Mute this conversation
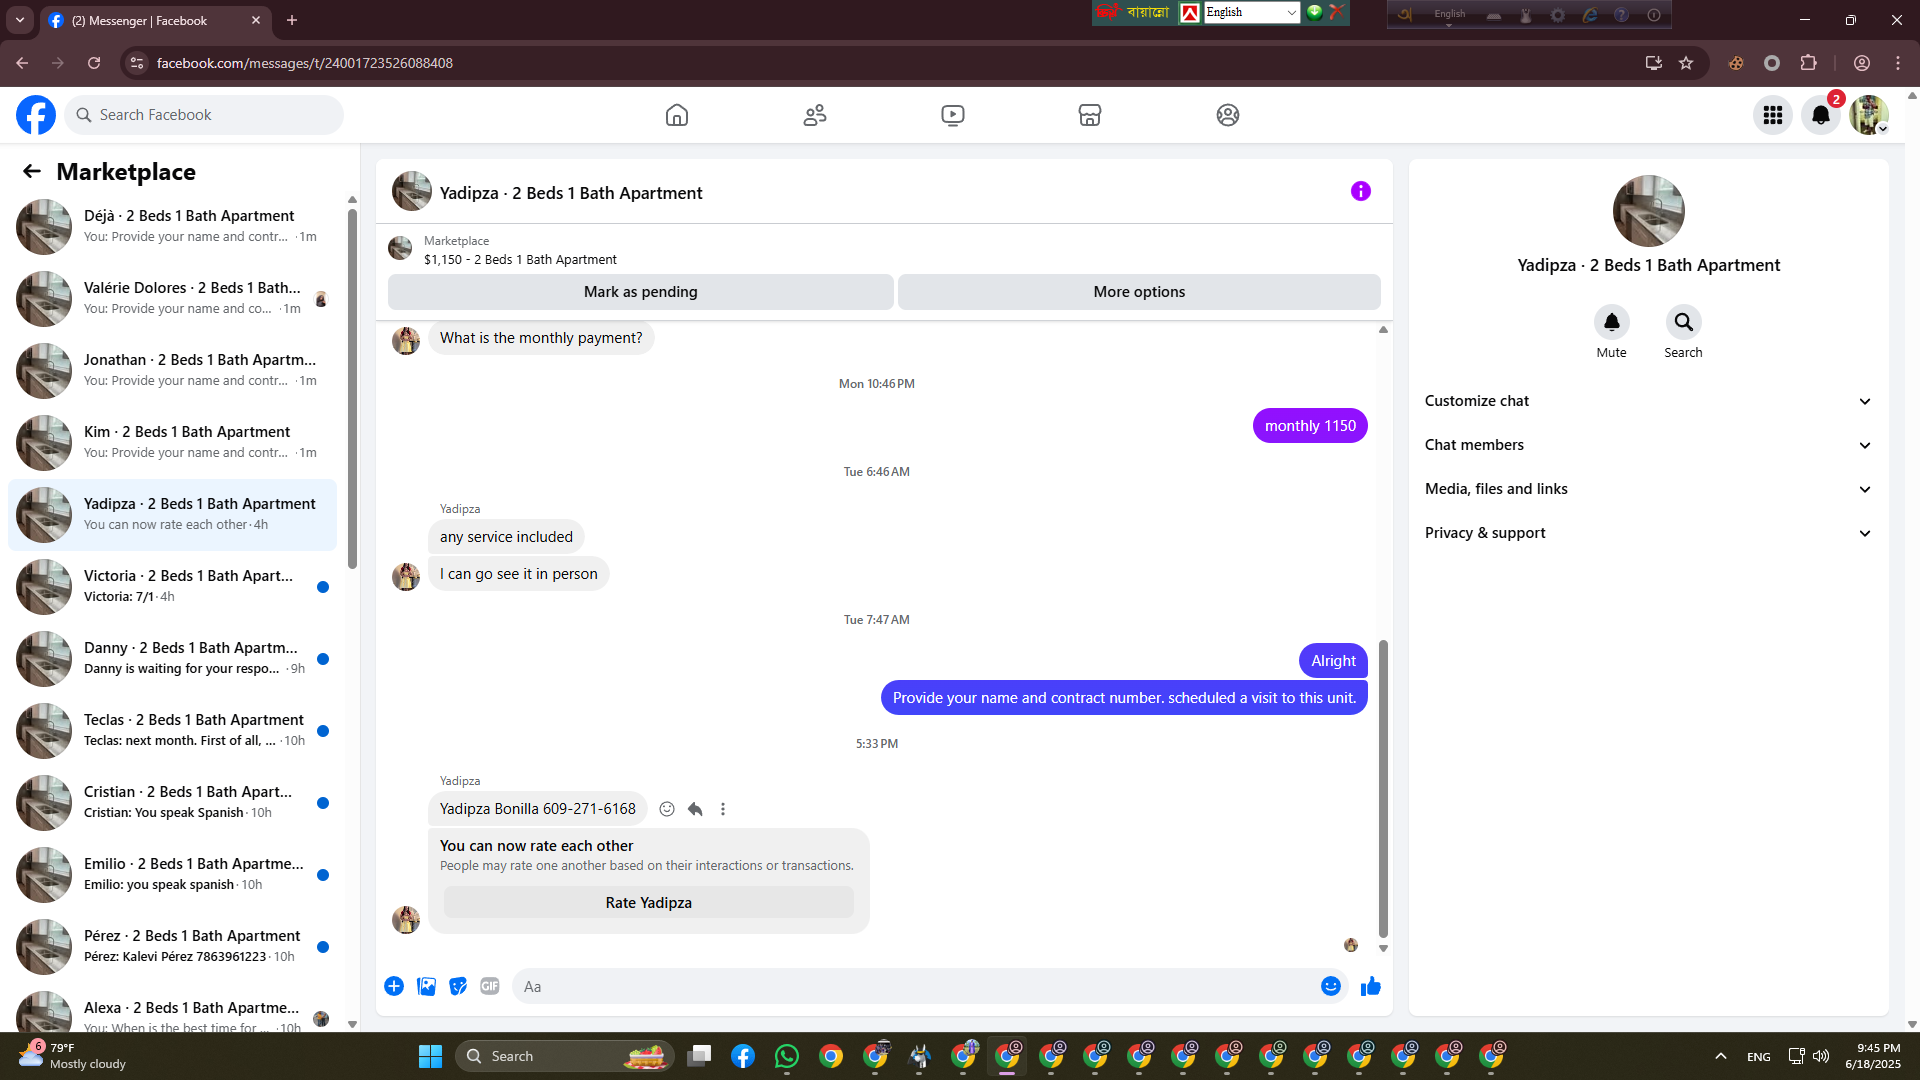The height and width of the screenshot is (1080, 1920). [1611, 322]
